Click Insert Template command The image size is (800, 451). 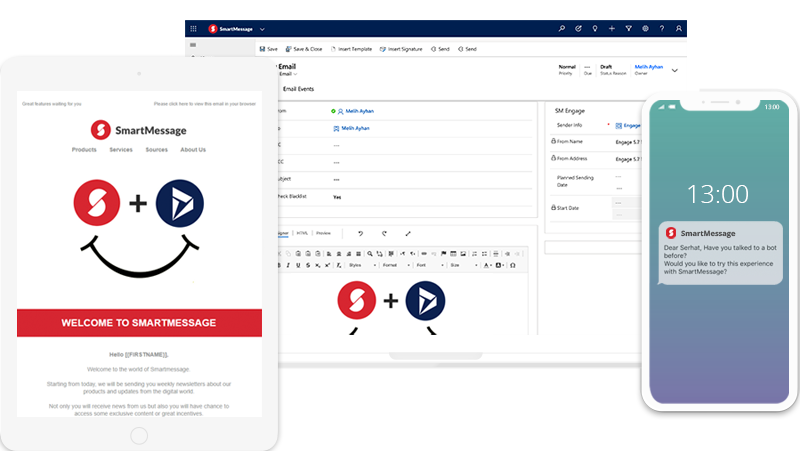(352, 49)
